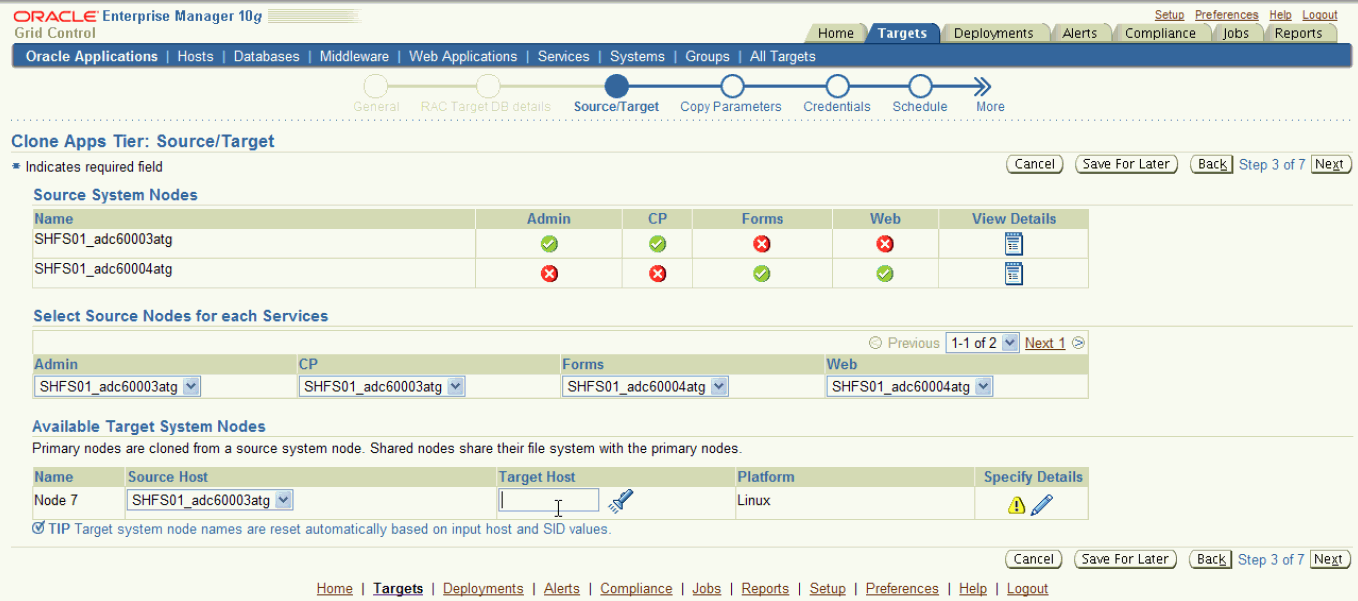Open the Hosts subtab

(x=195, y=57)
